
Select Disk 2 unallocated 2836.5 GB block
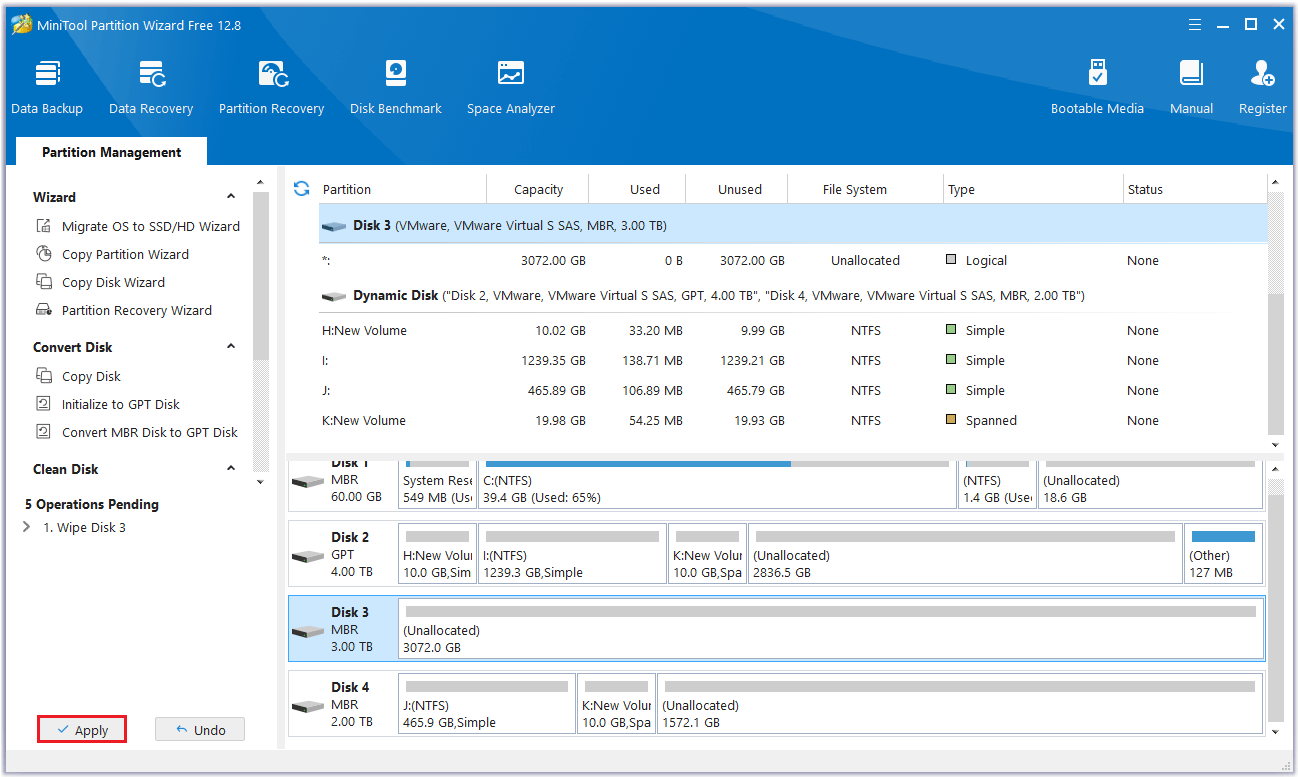pyautogui.click(x=965, y=553)
